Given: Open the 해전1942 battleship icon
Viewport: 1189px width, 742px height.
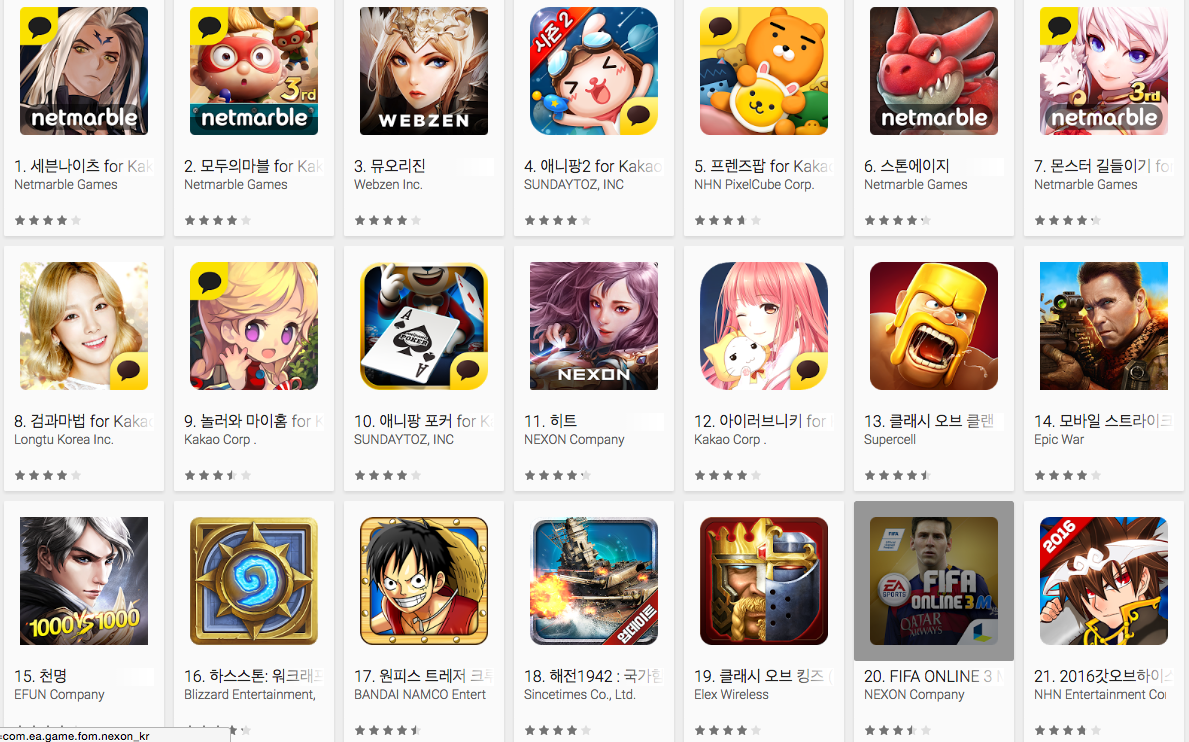Looking at the screenshot, I should 594,581.
